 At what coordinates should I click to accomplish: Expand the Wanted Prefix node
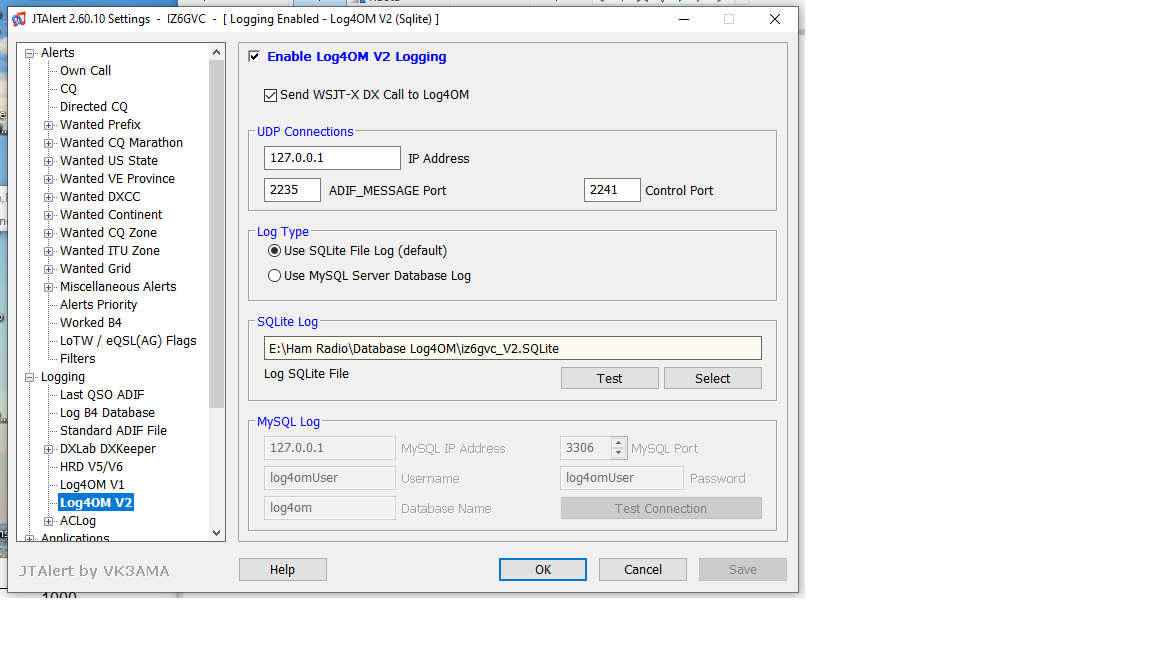click(x=48, y=125)
